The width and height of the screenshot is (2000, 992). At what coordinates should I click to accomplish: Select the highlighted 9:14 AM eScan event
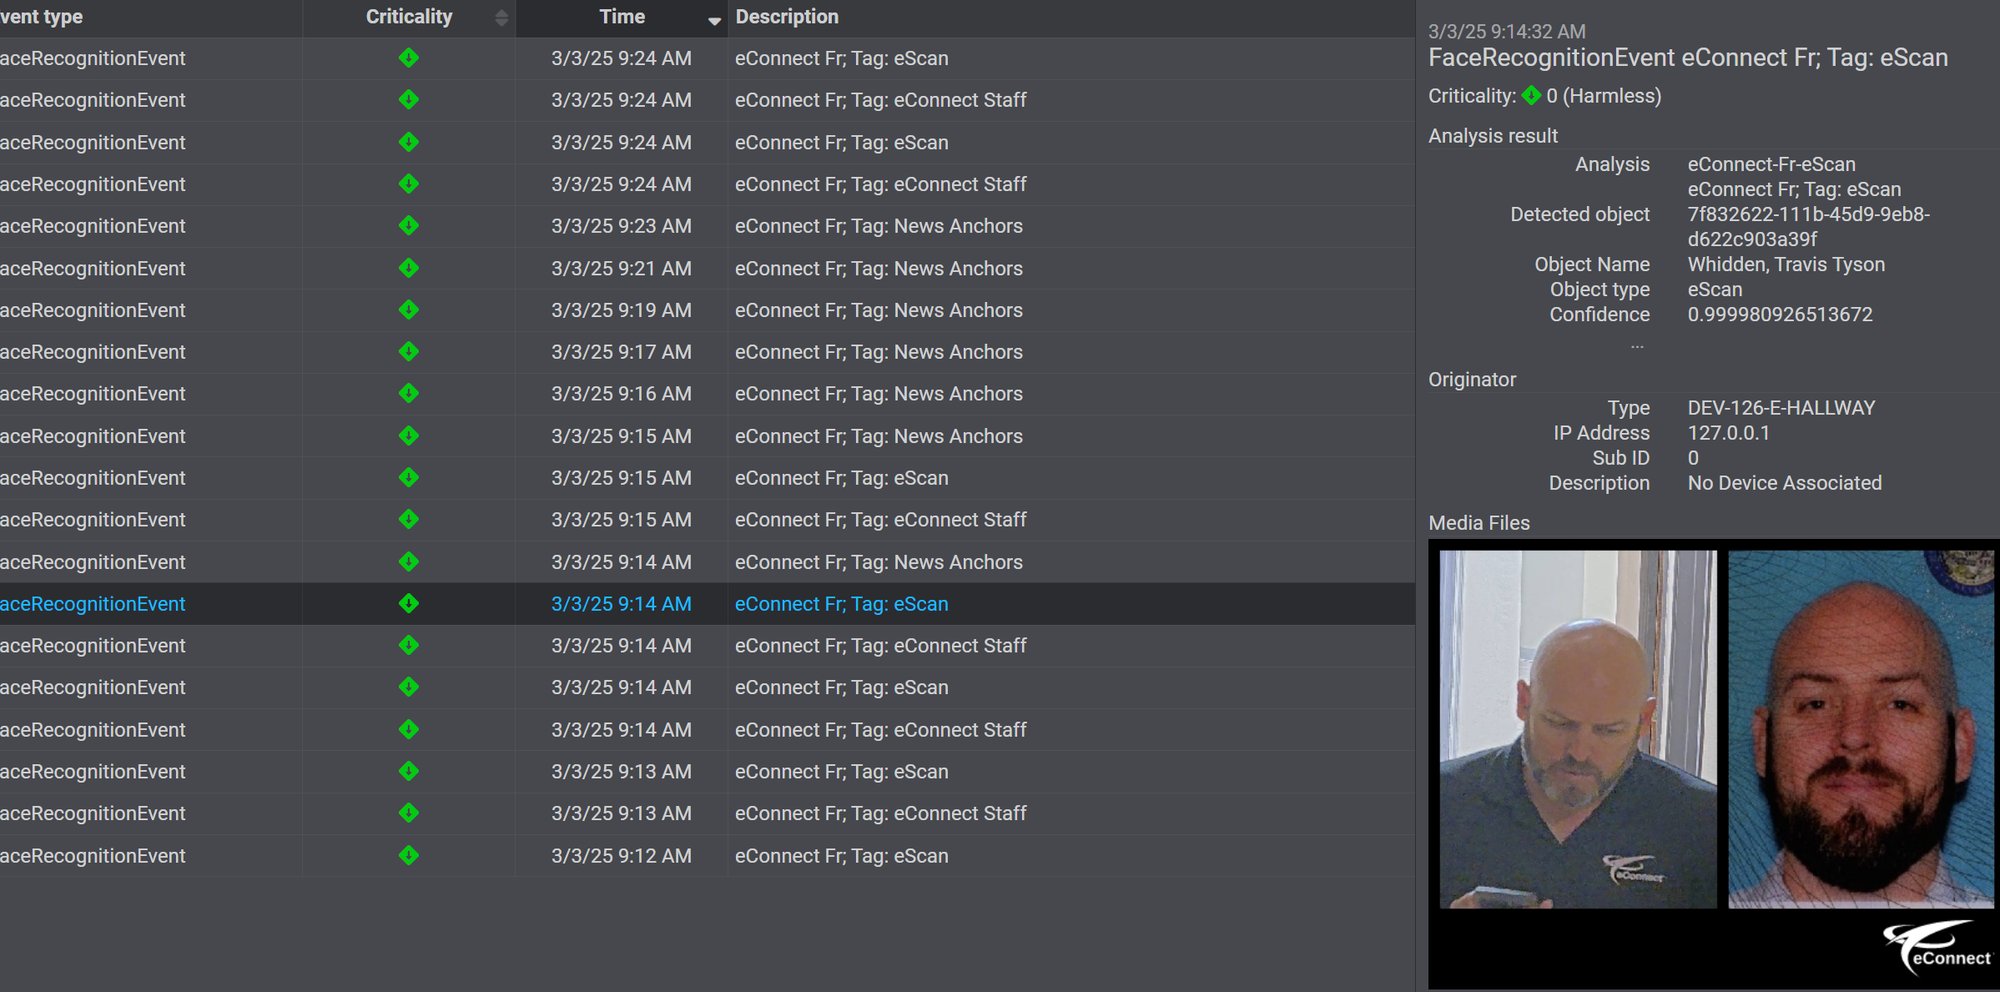point(841,604)
